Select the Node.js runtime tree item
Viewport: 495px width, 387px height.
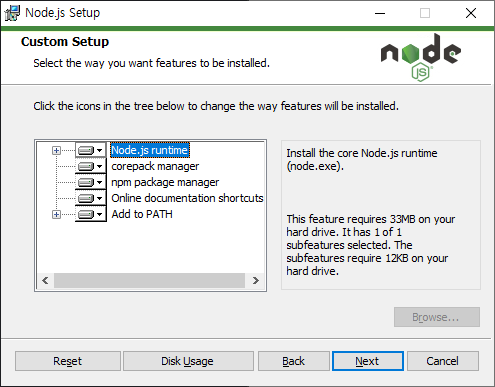150,150
